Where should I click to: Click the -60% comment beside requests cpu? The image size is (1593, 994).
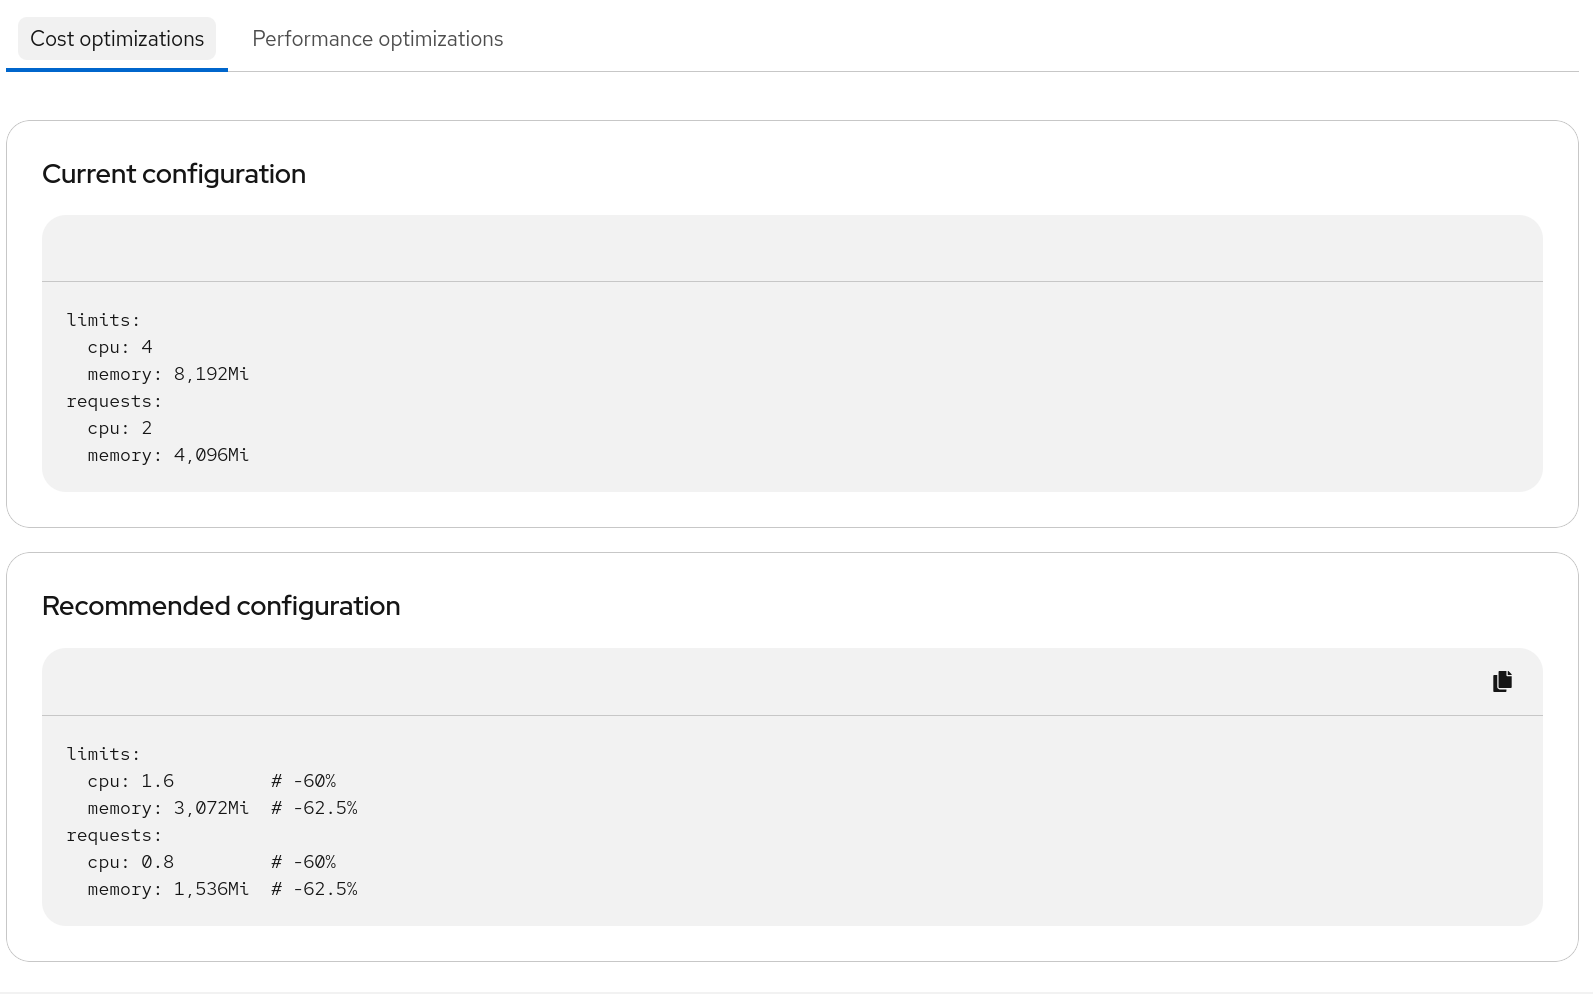[x=304, y=862]
